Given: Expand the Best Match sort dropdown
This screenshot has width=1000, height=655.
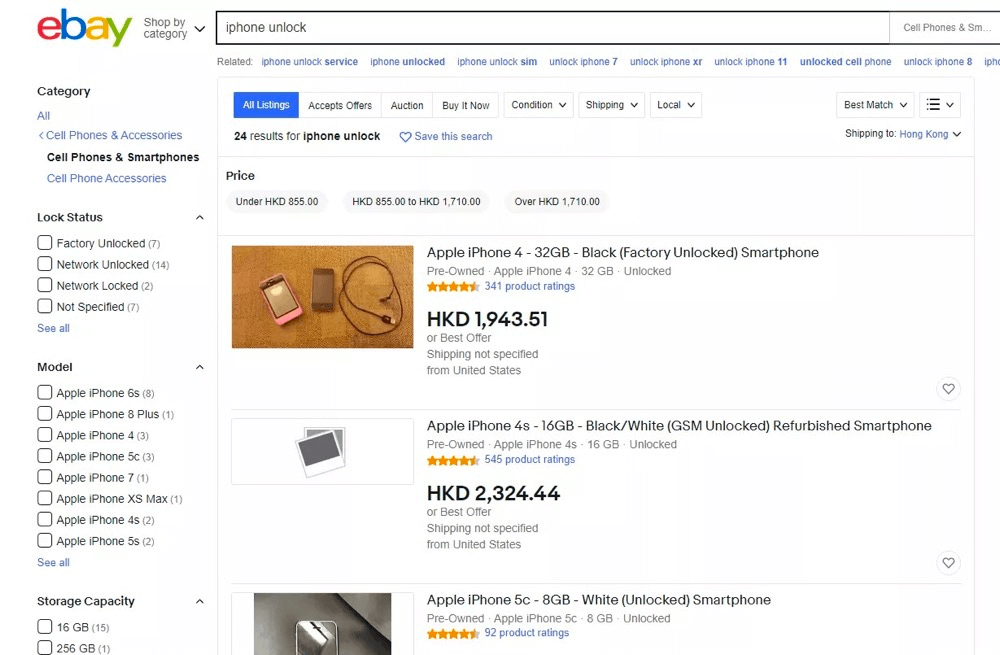Looking at the screenshot, I should click(876, 105).
